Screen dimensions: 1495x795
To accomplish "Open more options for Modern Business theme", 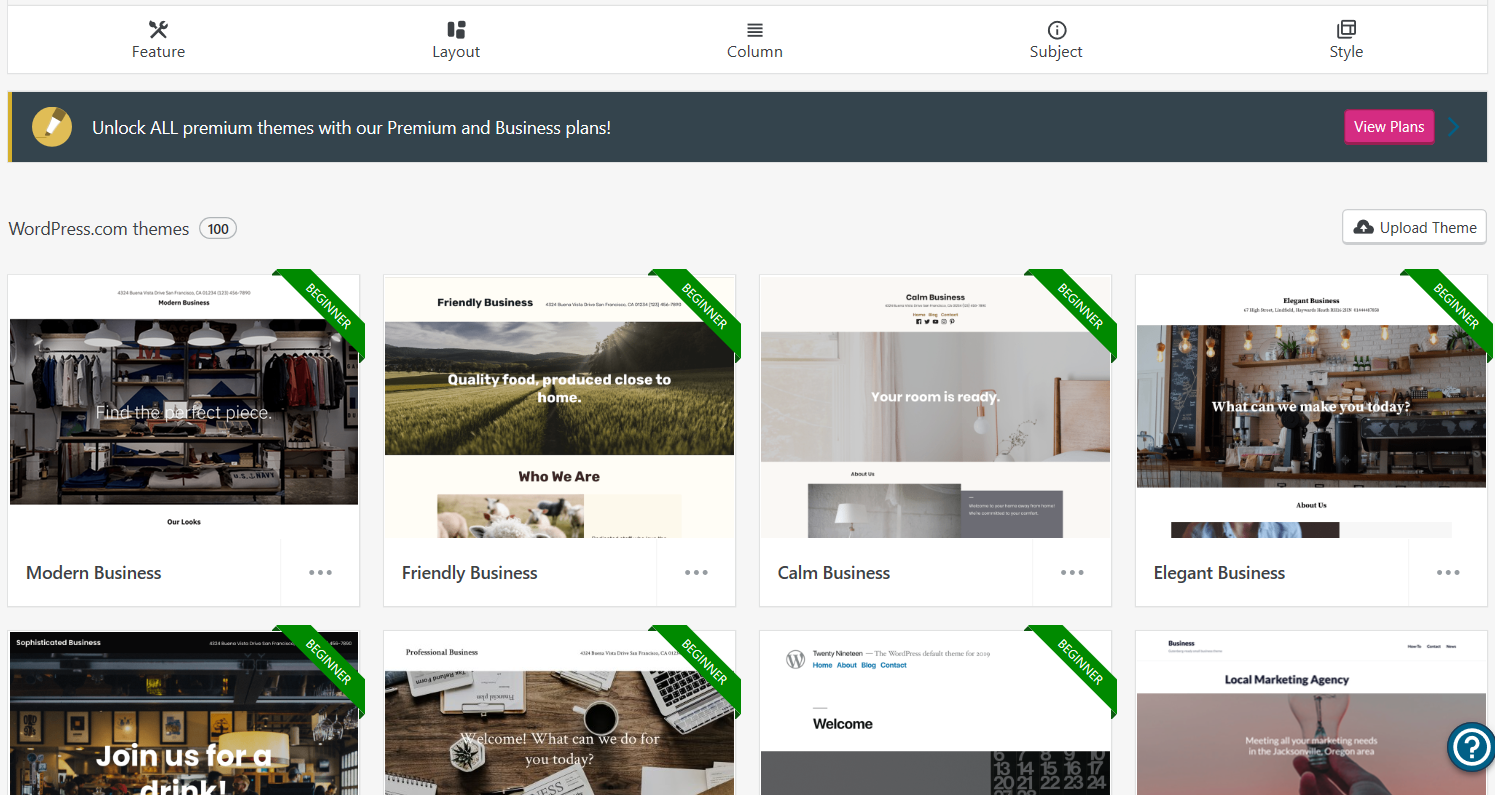I will 320,573.
